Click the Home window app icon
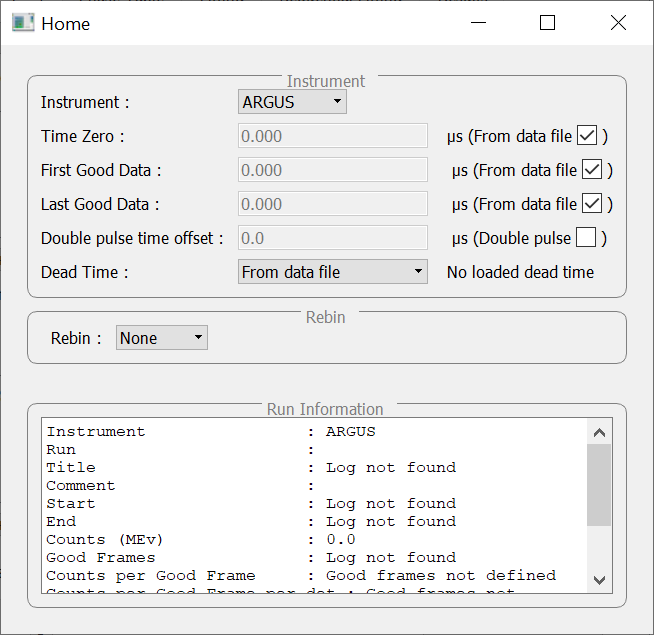This screenshot has height=635, width=654. pyautogui.click(x=23, y=23)
